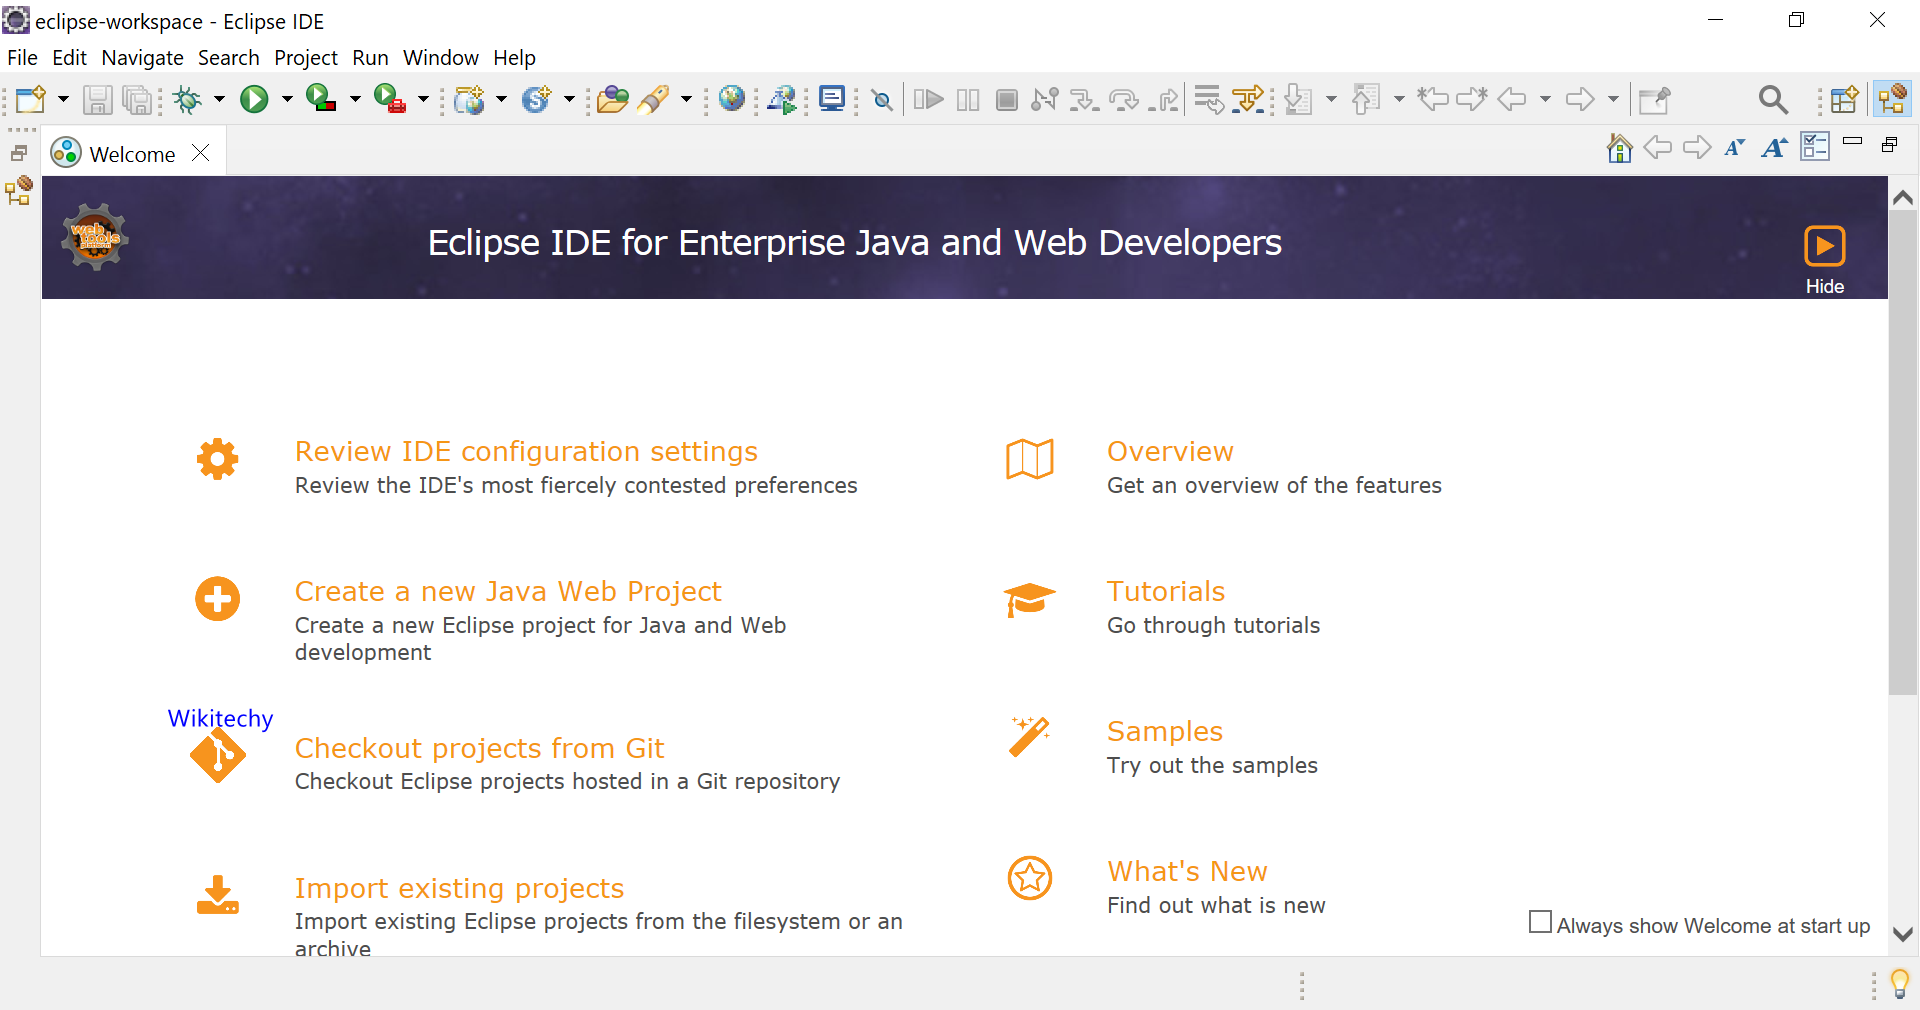This screenshot has width=1920, height=1010.
Task: Open Create a new Java Web Project link
Action: coord(508,591)
